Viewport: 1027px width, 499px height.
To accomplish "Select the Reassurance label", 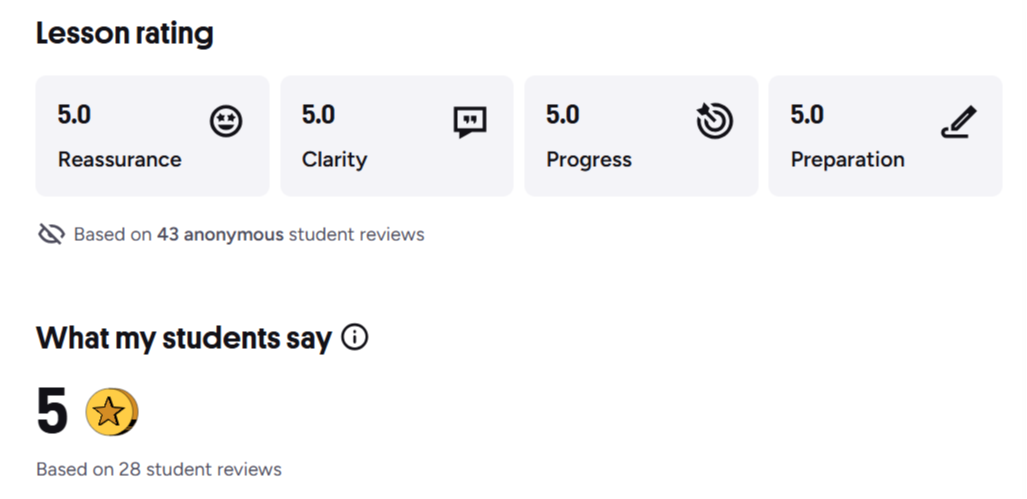I will pos(120,159).
